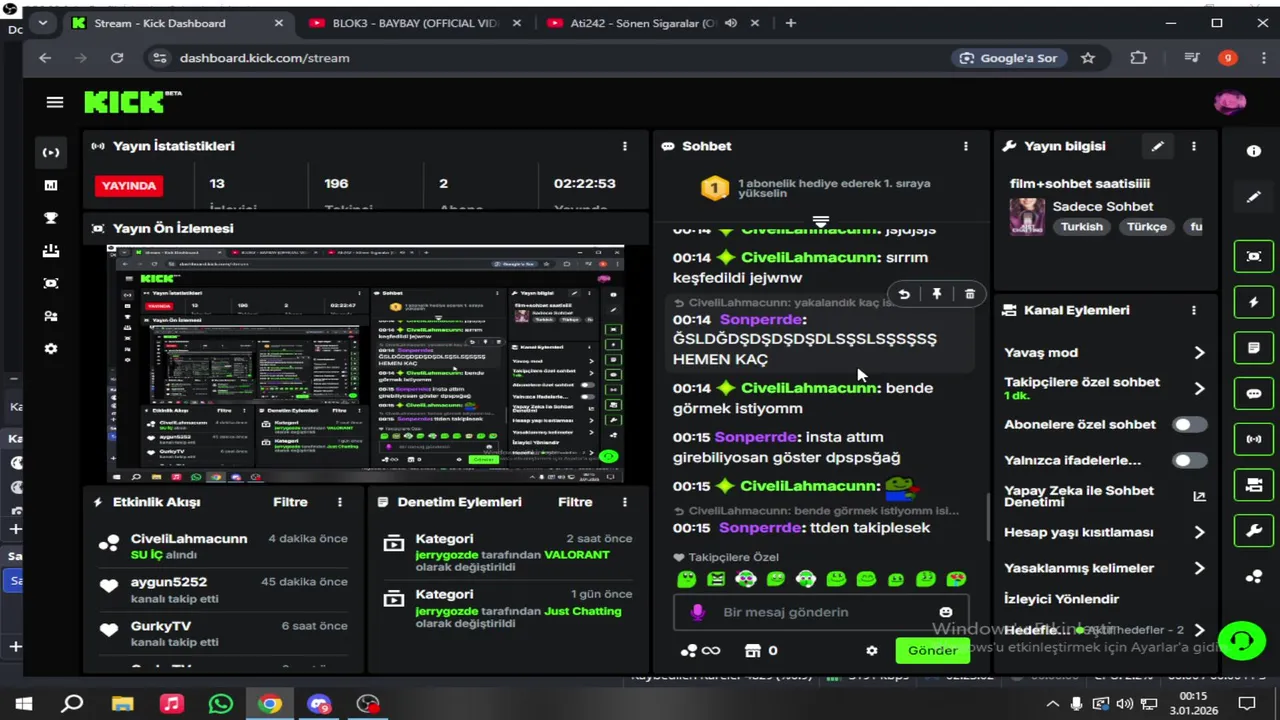Open the hamburger menu beside KICK logo
1280x720 pixels.
click(x=55, y=102)
